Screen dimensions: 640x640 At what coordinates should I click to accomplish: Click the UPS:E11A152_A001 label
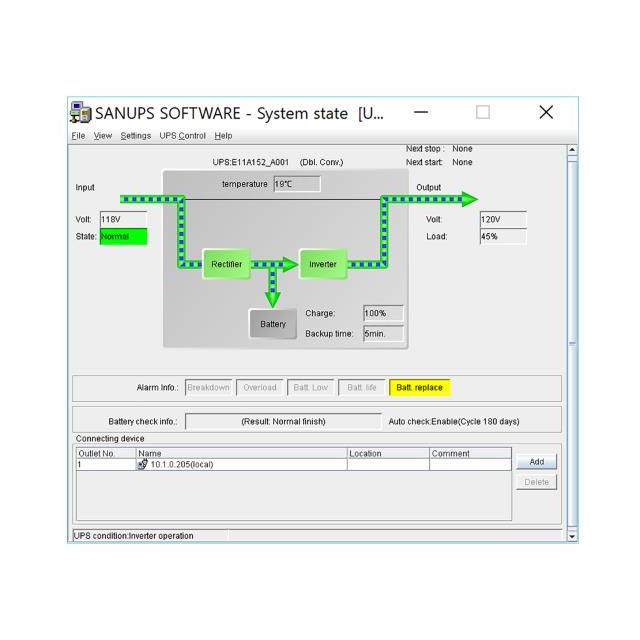250,162
